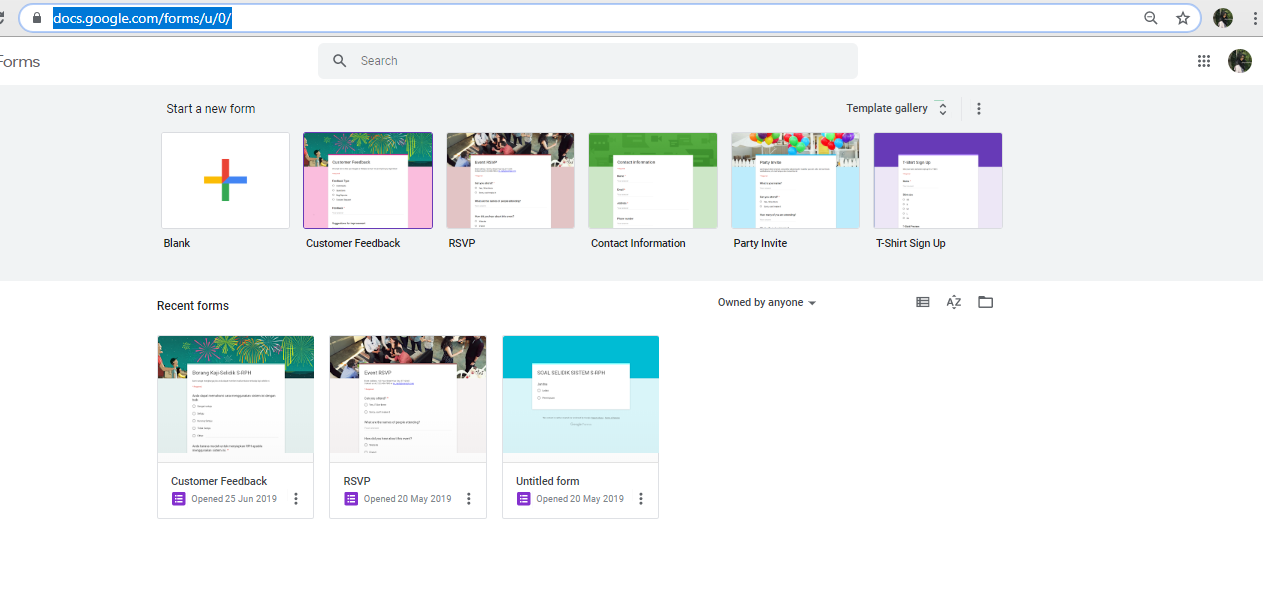
Task: Click the Party Invite template label
Action: [760, 243]
